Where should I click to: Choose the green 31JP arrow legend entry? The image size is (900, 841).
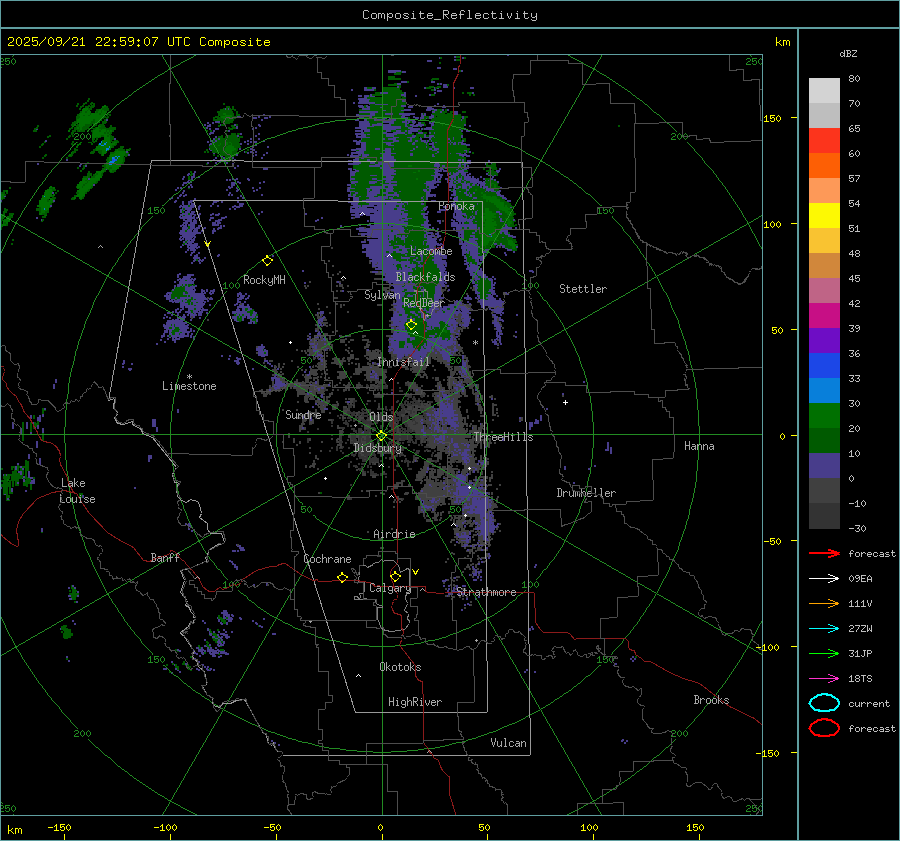[x=824, y=653]
